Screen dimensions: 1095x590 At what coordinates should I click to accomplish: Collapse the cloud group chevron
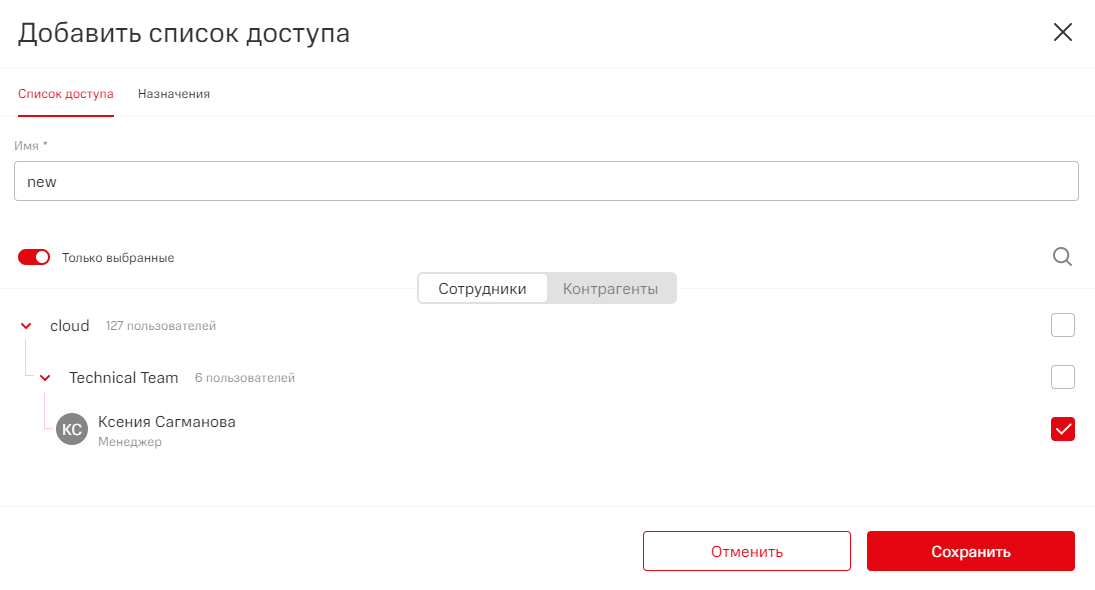[x=26, y=326]
